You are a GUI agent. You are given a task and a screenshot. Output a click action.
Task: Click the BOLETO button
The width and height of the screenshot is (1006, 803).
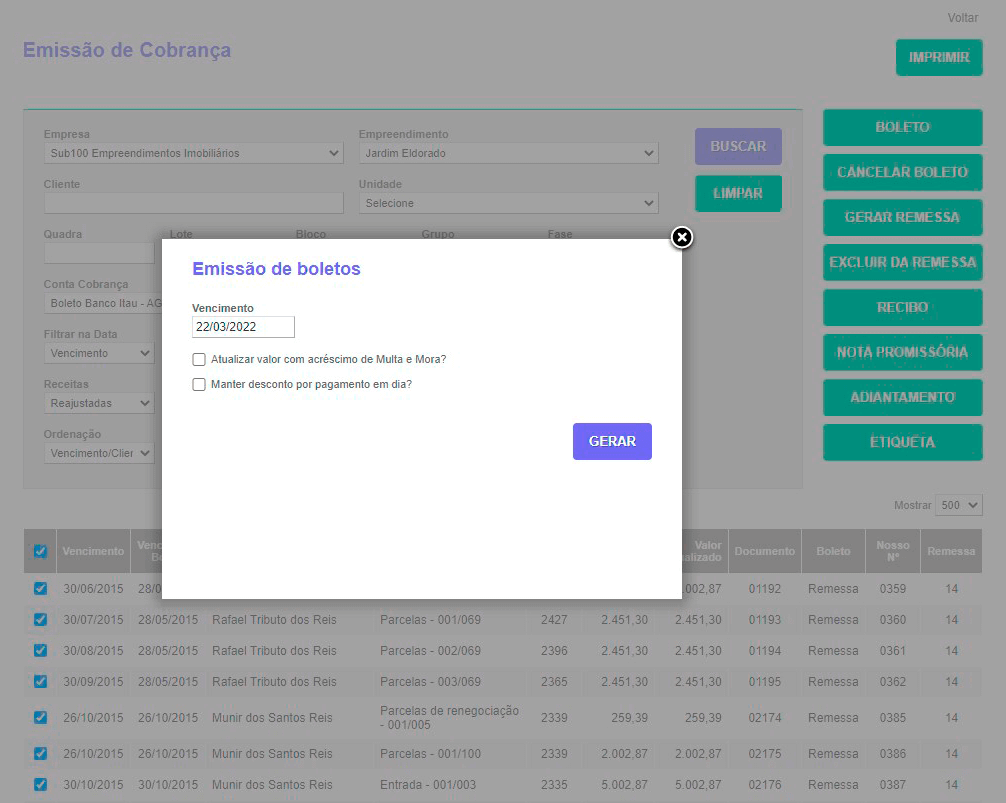(902, 127)
